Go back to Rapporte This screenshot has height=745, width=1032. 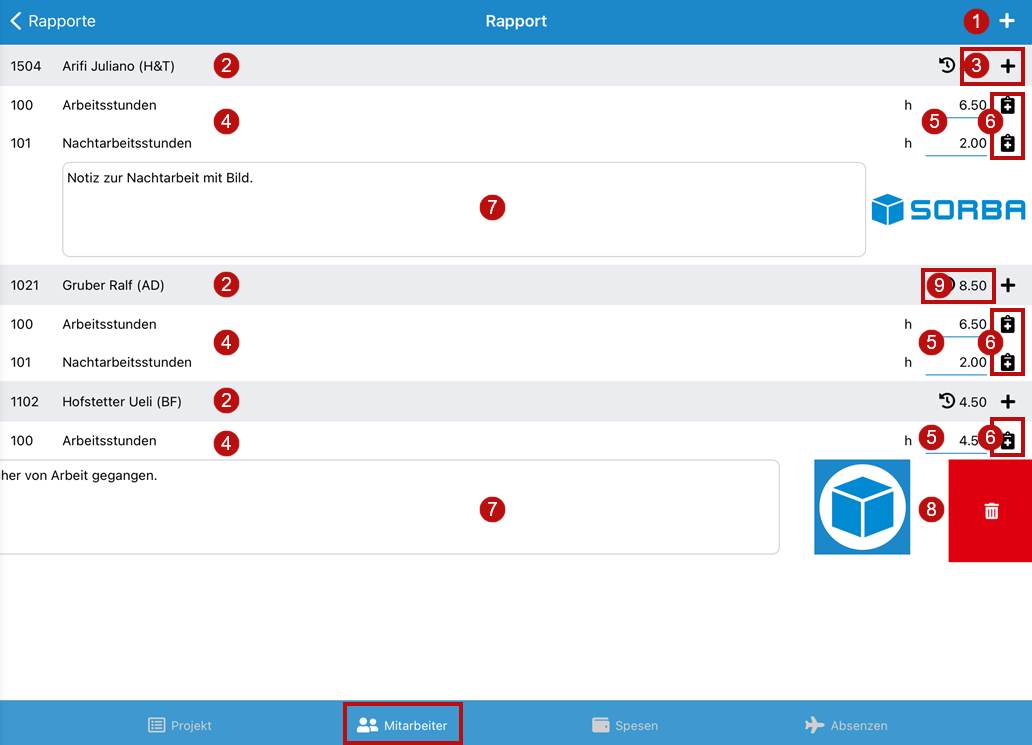click(53, 21)
